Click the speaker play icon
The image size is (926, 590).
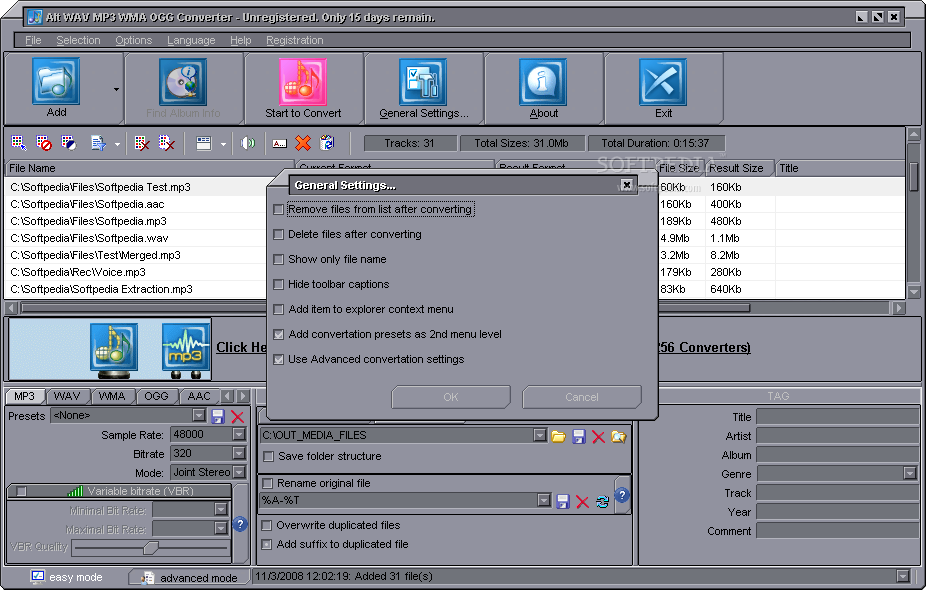pyautogui.click(x=248, y=143)
